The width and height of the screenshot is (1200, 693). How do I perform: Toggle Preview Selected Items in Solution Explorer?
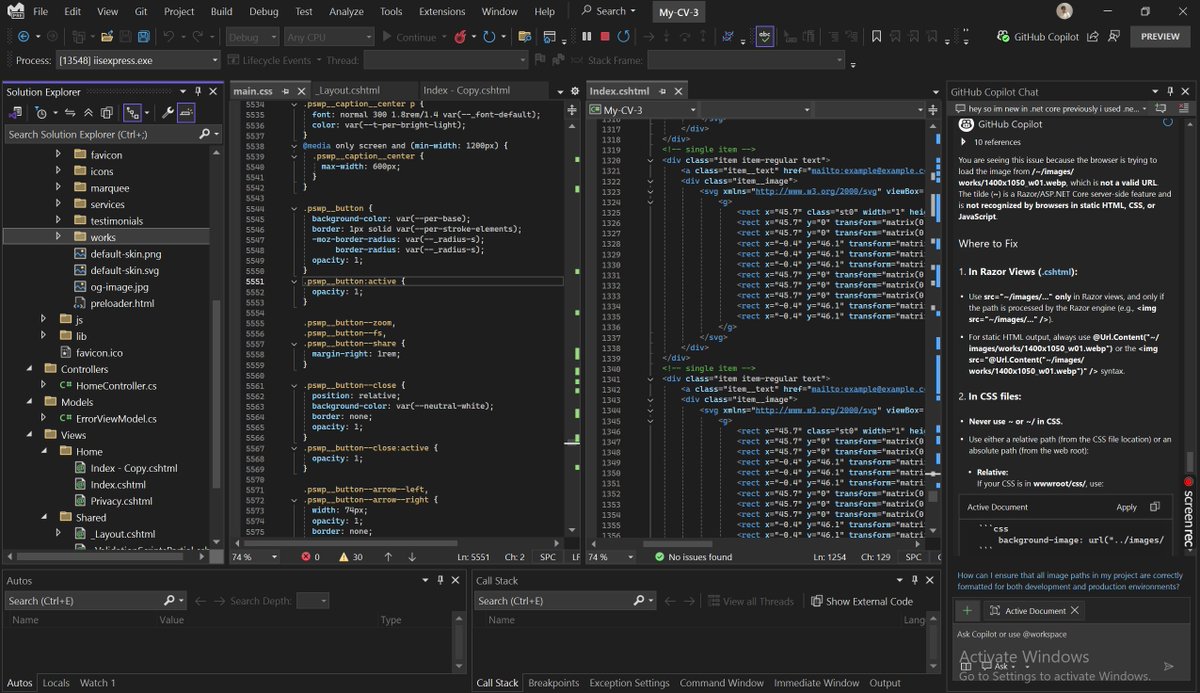[x=186, y=113]
